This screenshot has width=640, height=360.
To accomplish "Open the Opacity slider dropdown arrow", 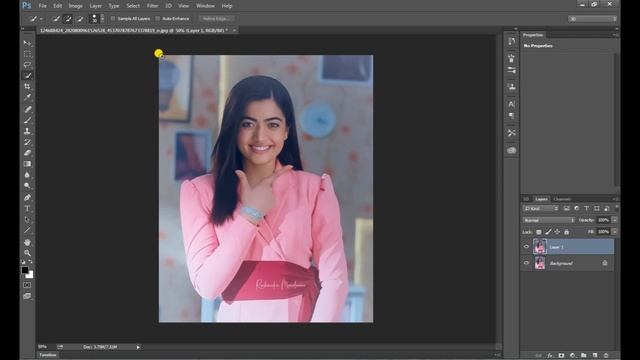I will tap(615, 220).
